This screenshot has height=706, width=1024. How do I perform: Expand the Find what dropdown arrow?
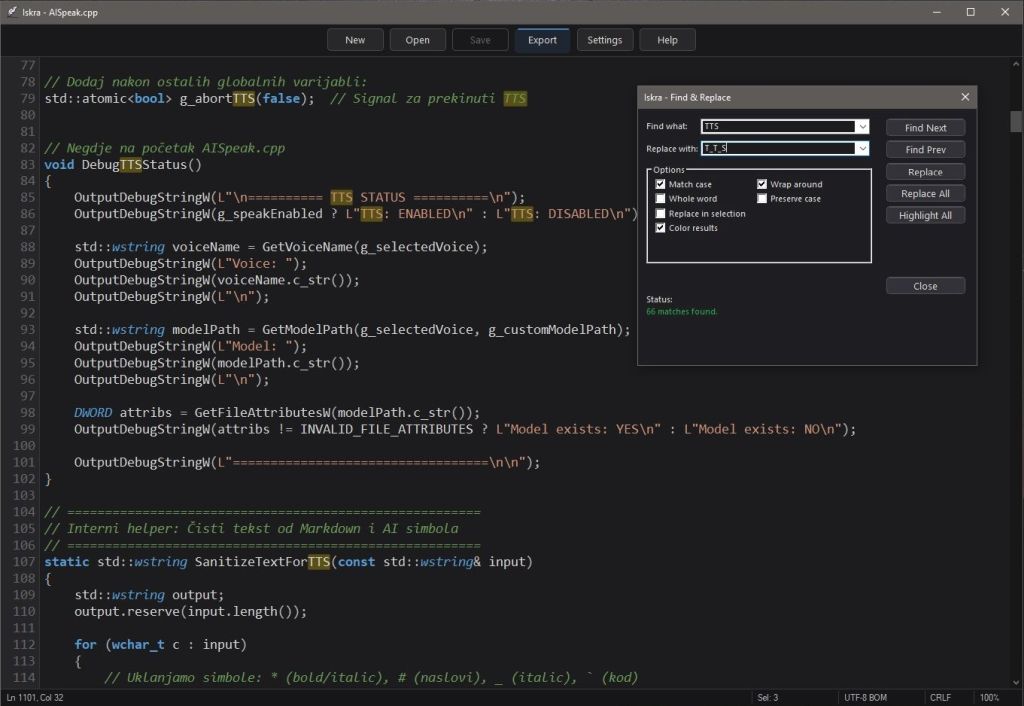click(x=862, y=127)
